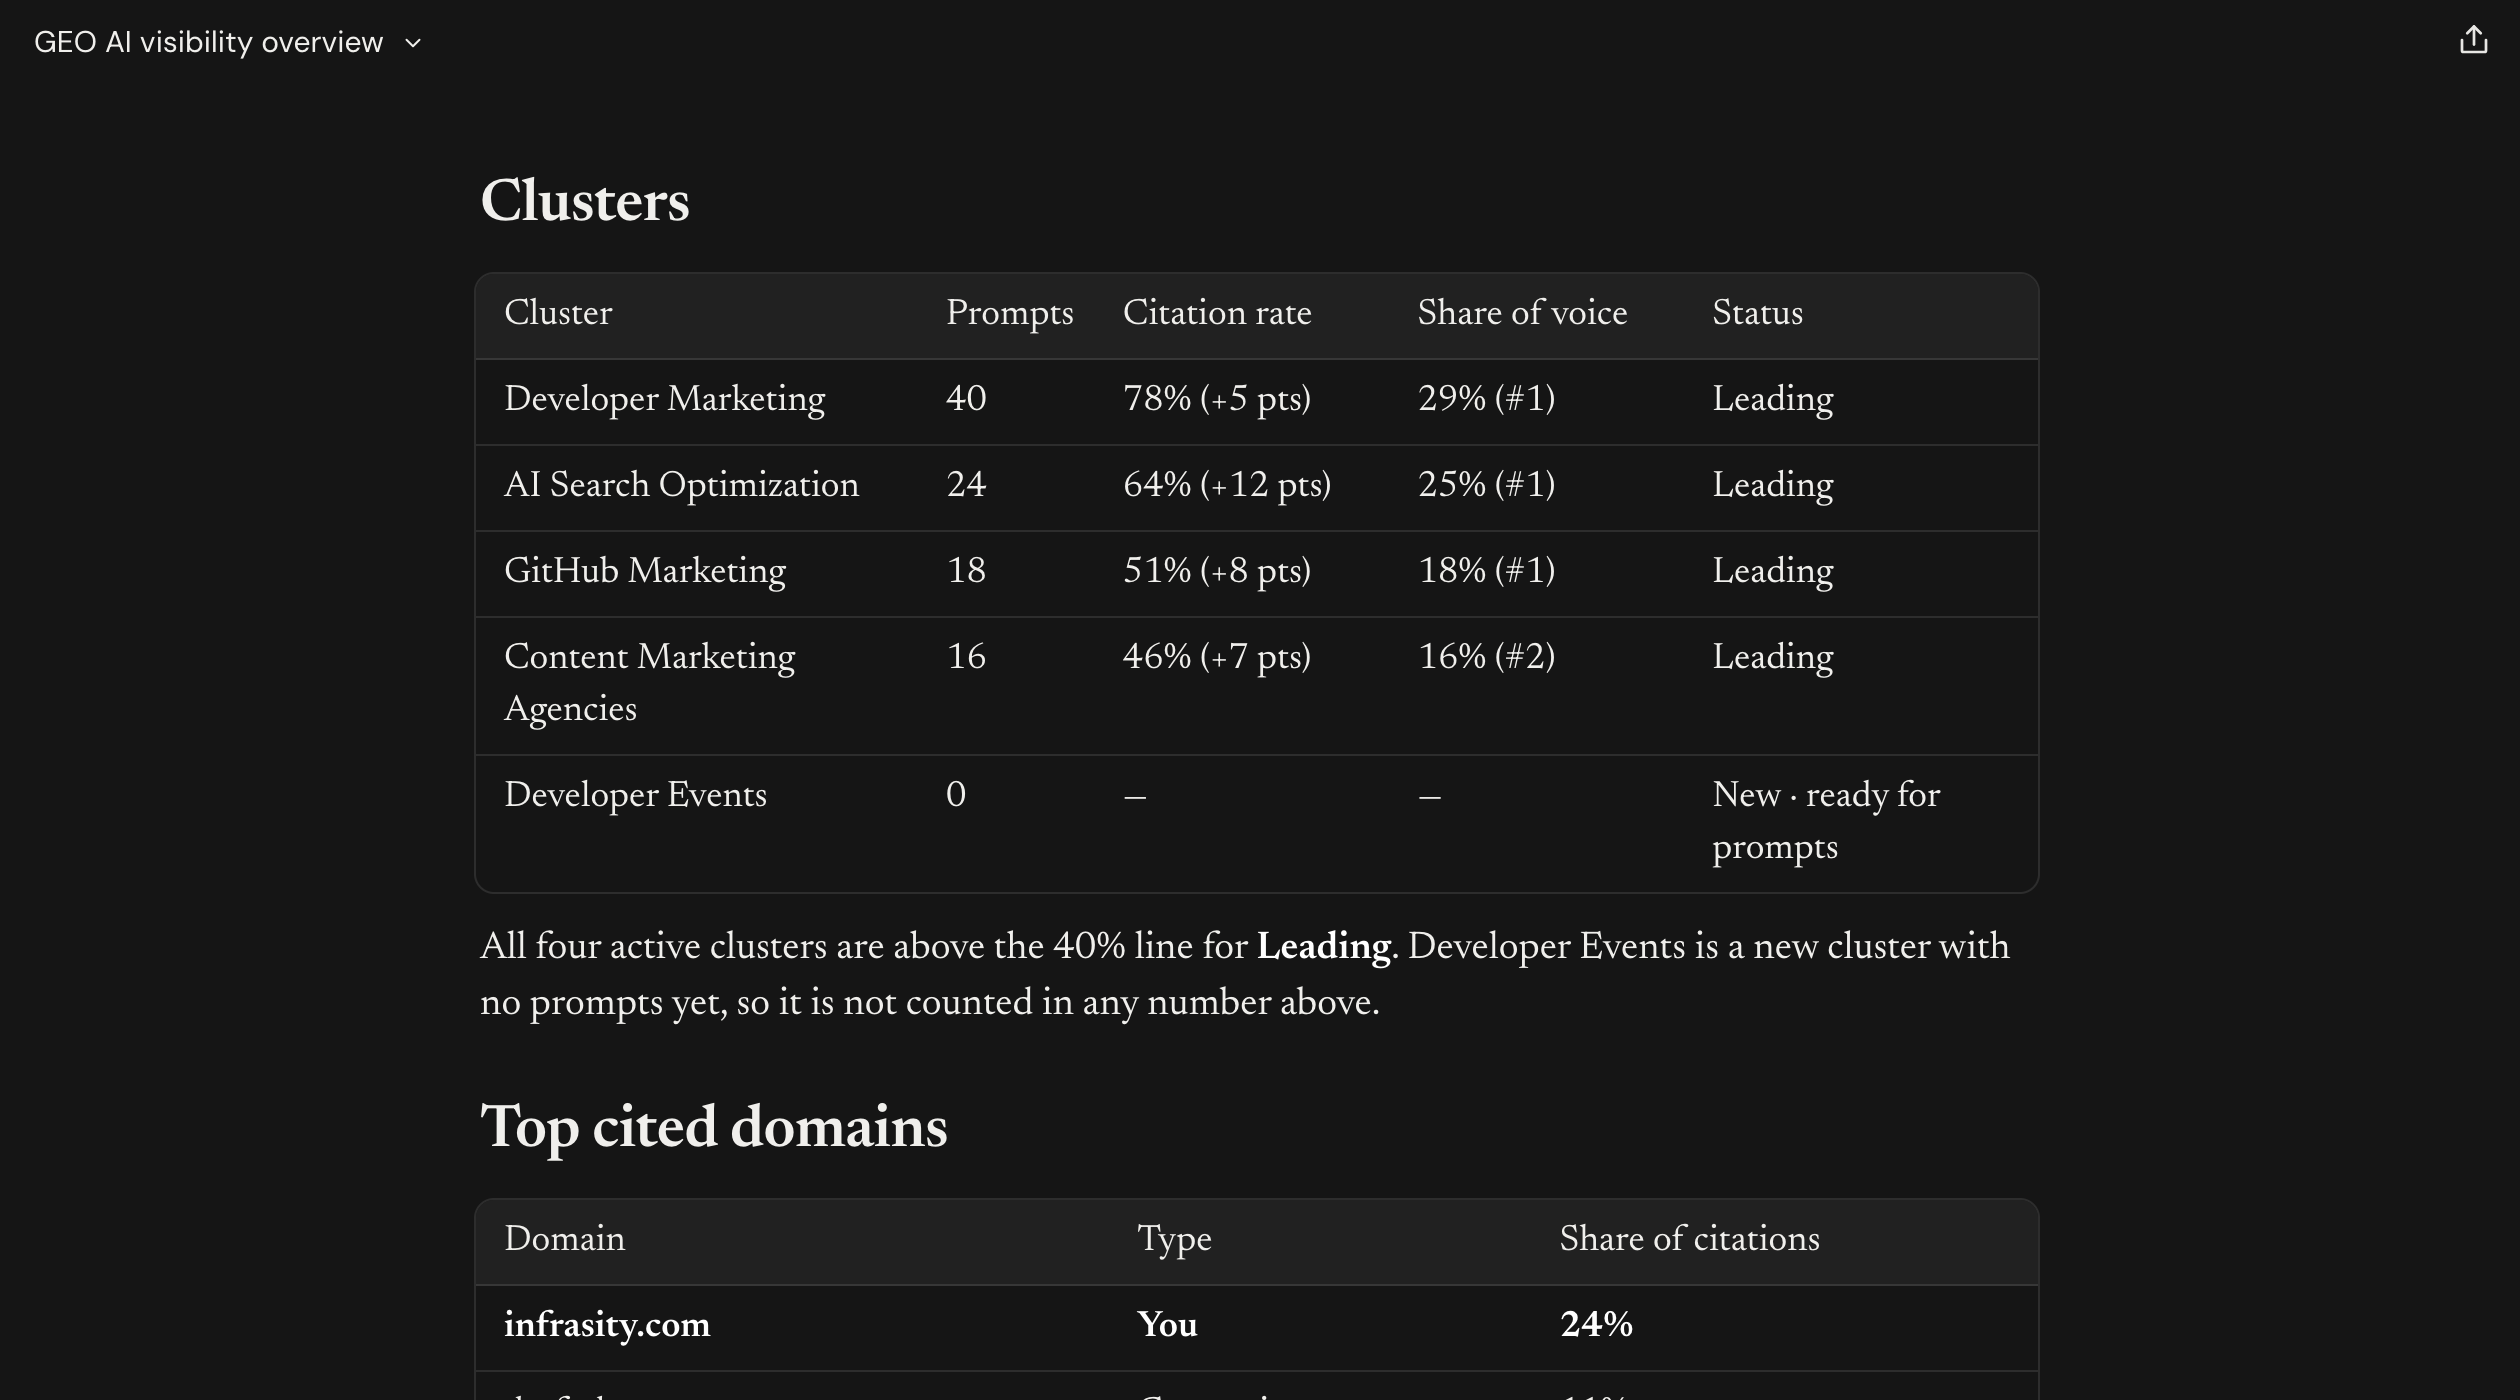Image resolution: width=2520 pixels, height=1400 pixels.
Task: Select the 'Content Marketing Agencies' cell
Action: click(650, 683)
